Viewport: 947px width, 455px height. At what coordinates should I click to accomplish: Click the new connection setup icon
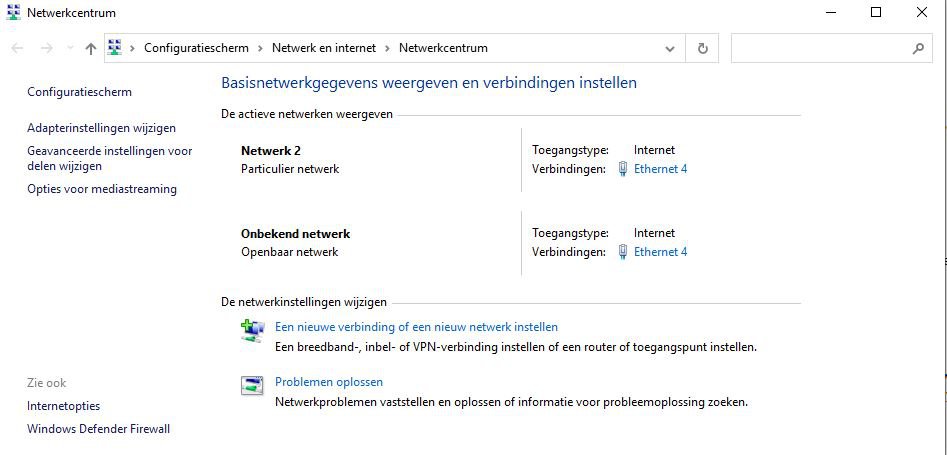(x=252, y=332)
